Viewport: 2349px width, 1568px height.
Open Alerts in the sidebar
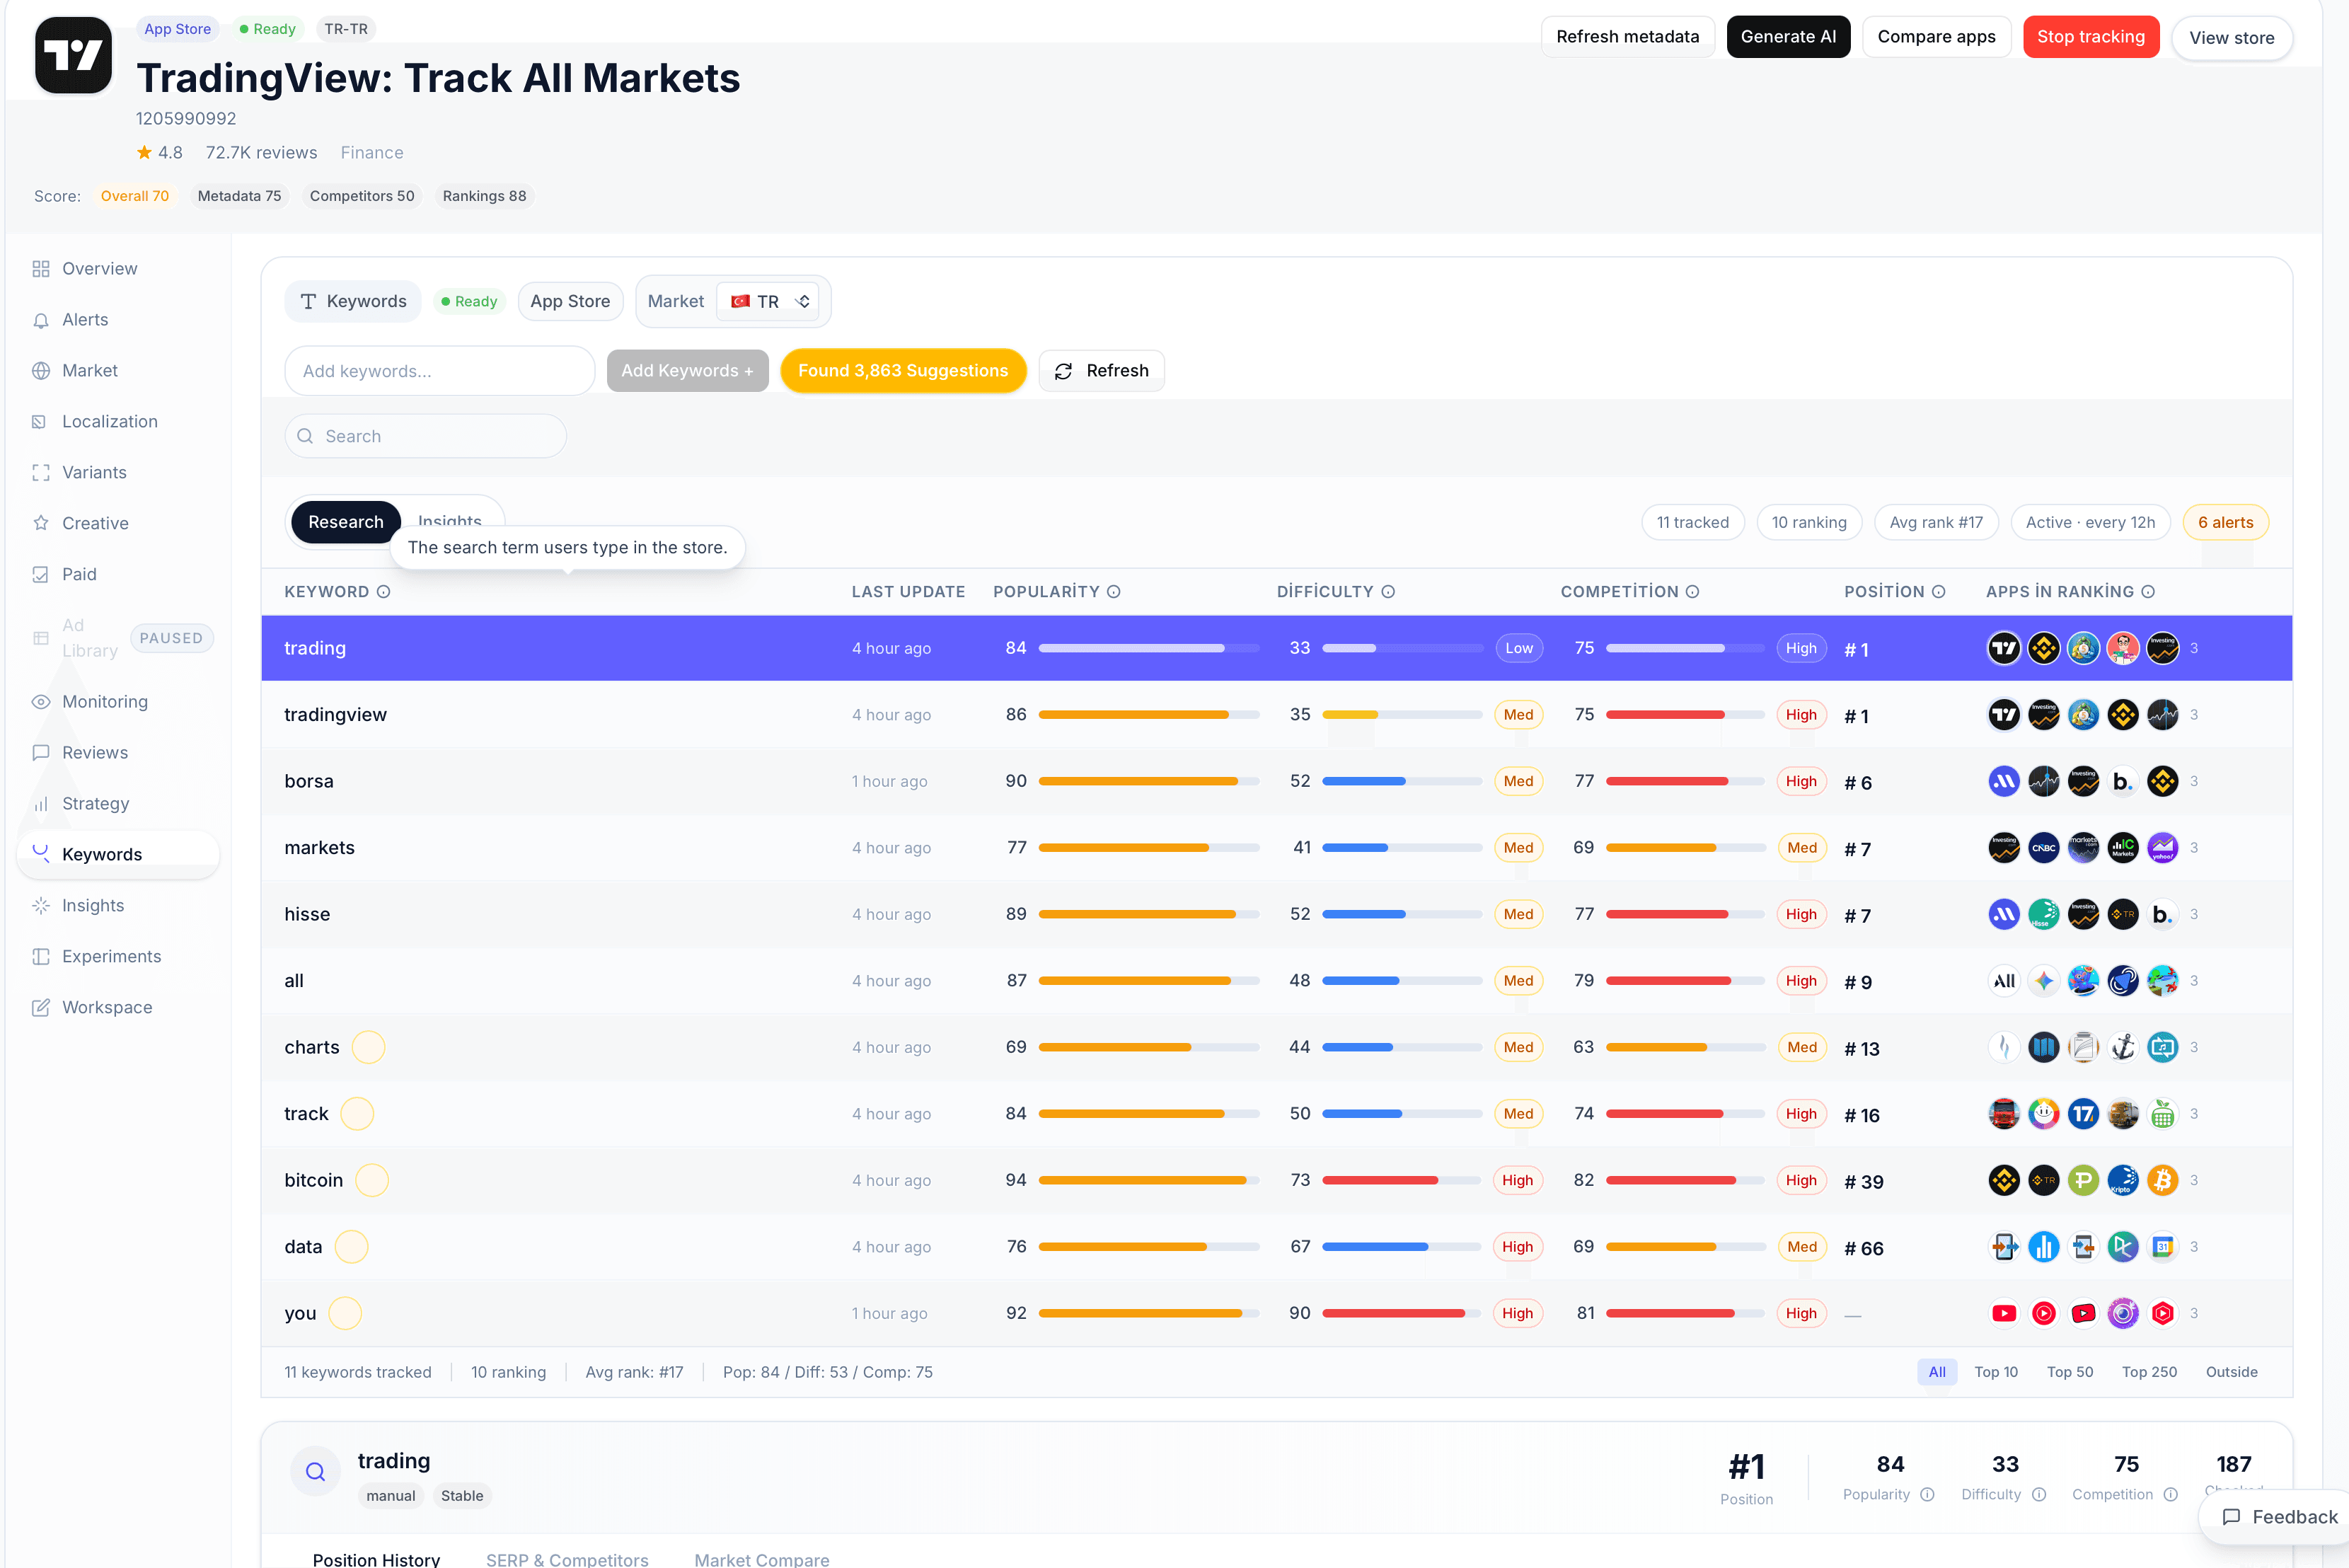84,320
